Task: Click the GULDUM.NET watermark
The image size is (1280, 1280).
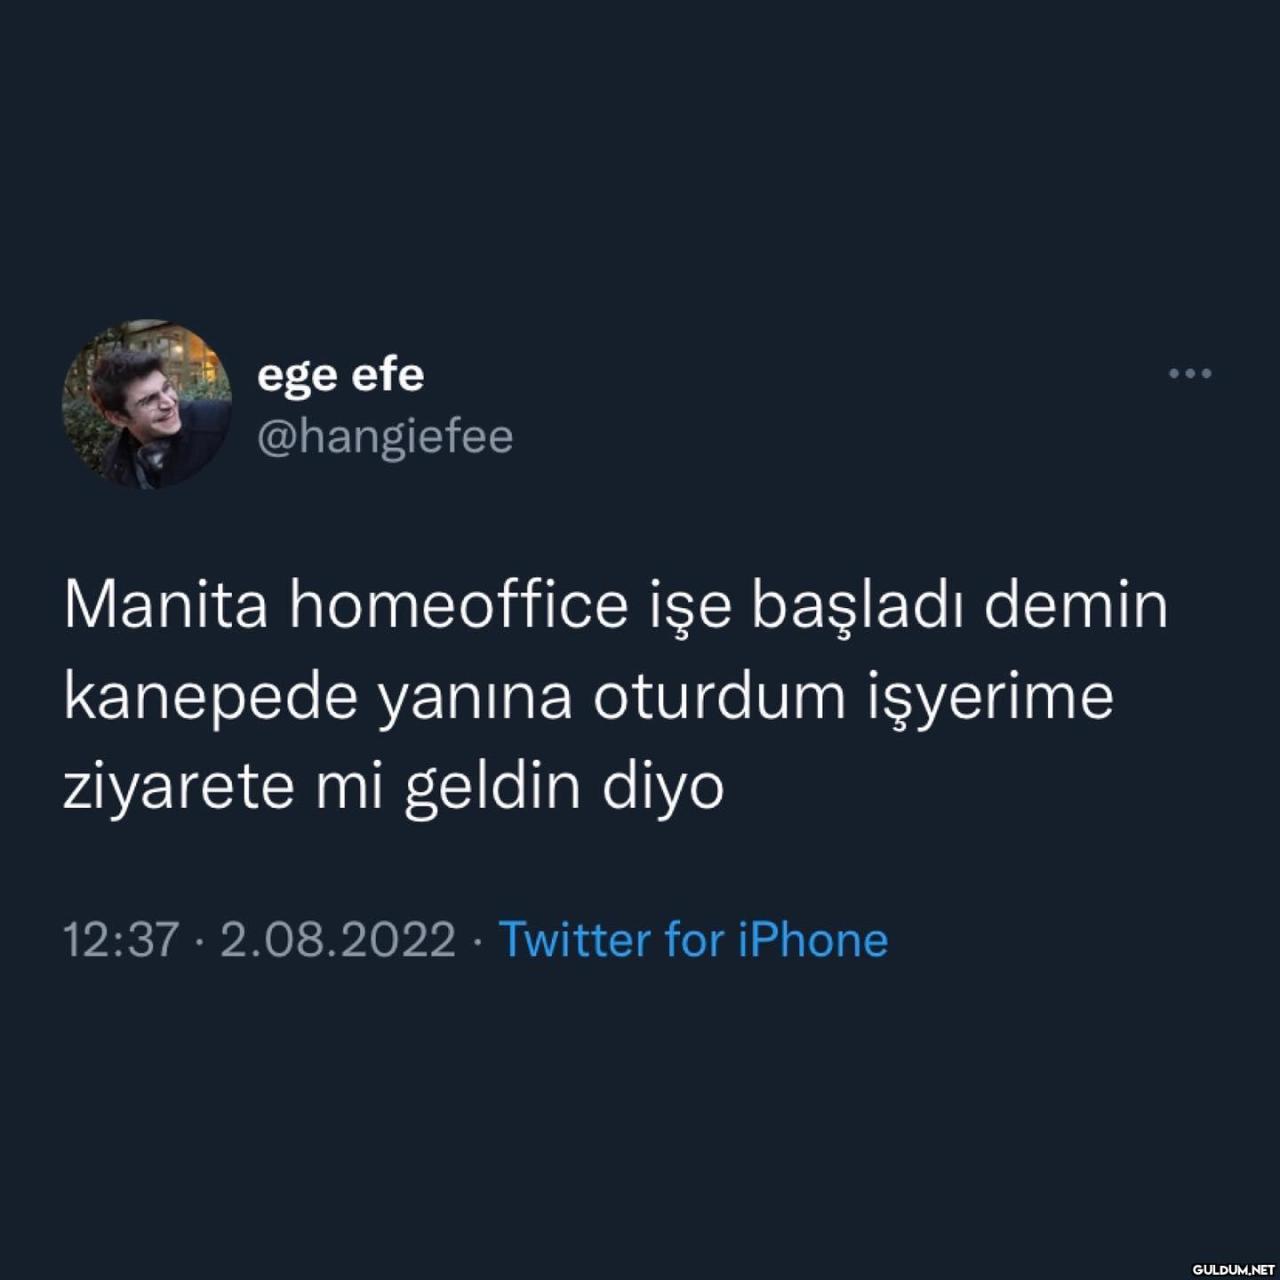Action: click(1232, 1268)
